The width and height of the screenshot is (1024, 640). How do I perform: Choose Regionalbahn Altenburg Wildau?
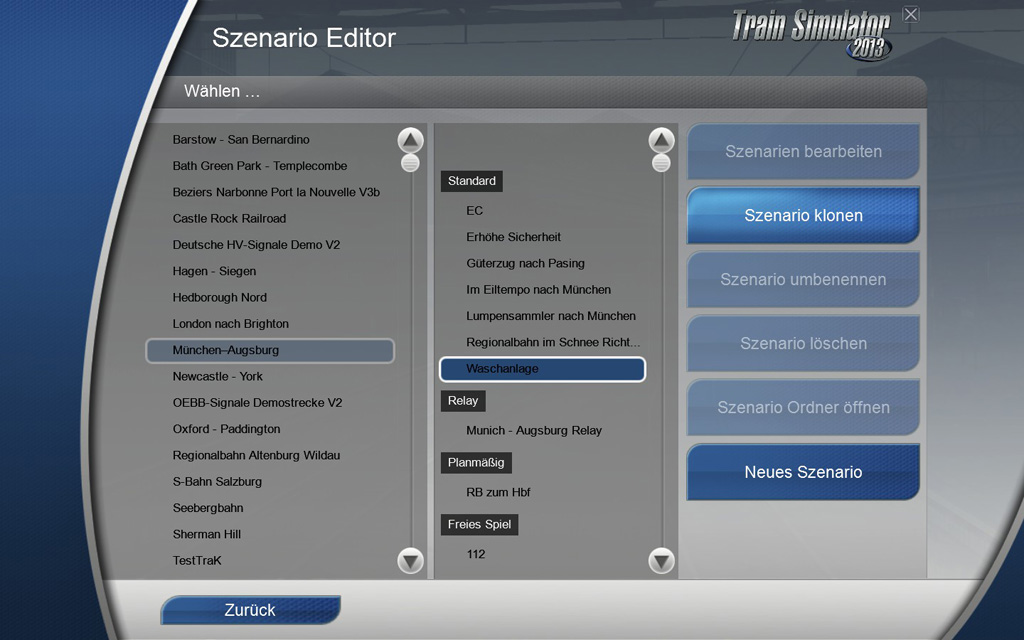(256, 455)
